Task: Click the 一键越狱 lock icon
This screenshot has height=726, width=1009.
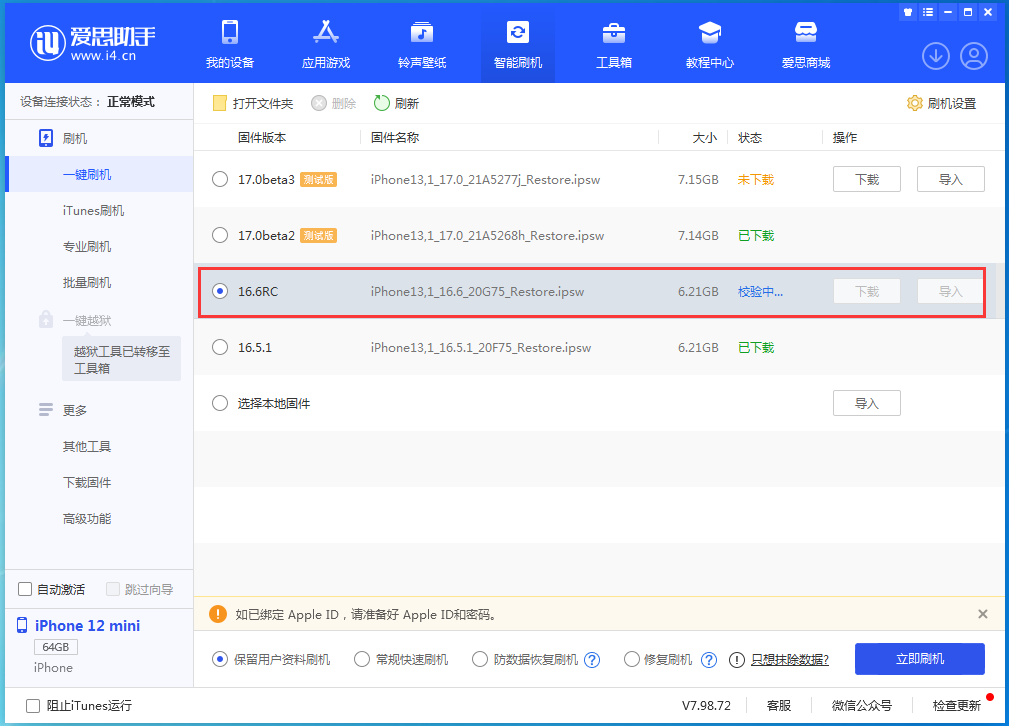Action: pyautogui.click(x=46, y=319)
